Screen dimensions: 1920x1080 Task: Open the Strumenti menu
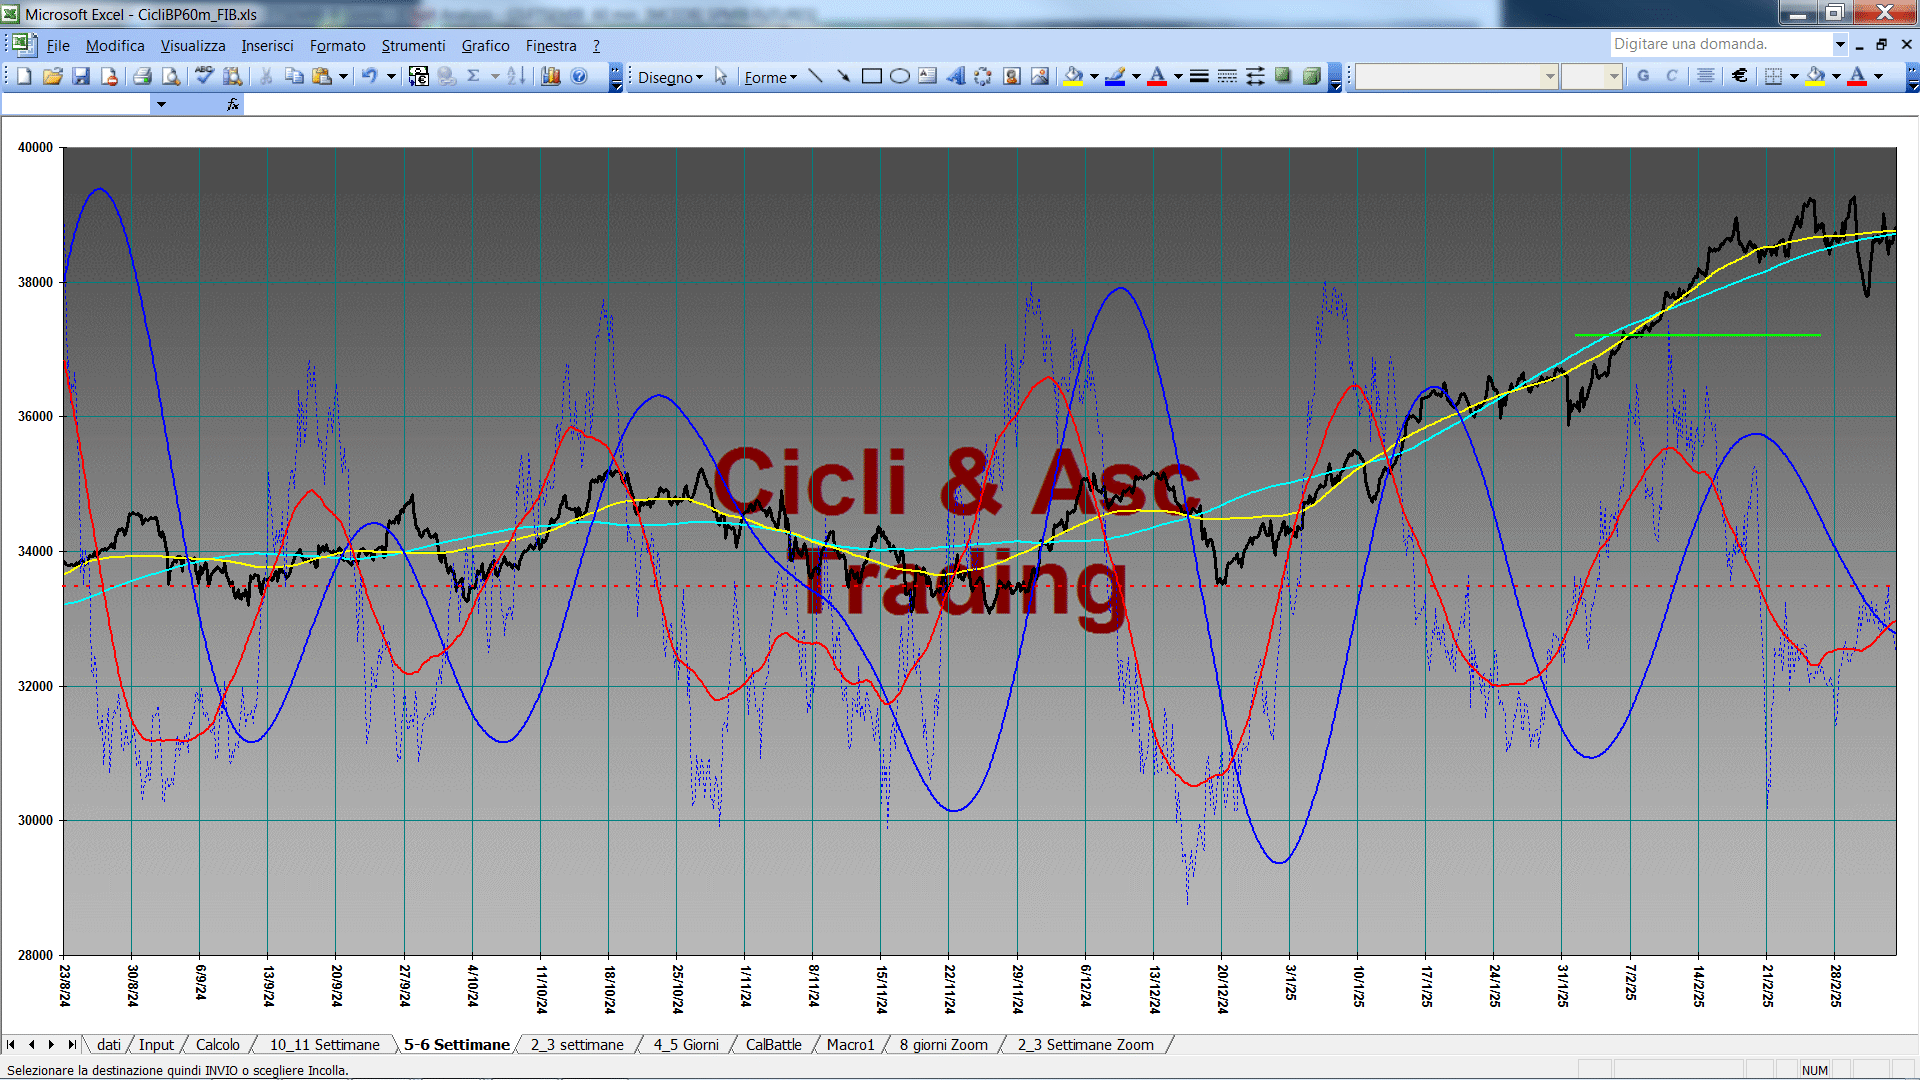click(x=413, y=46)
